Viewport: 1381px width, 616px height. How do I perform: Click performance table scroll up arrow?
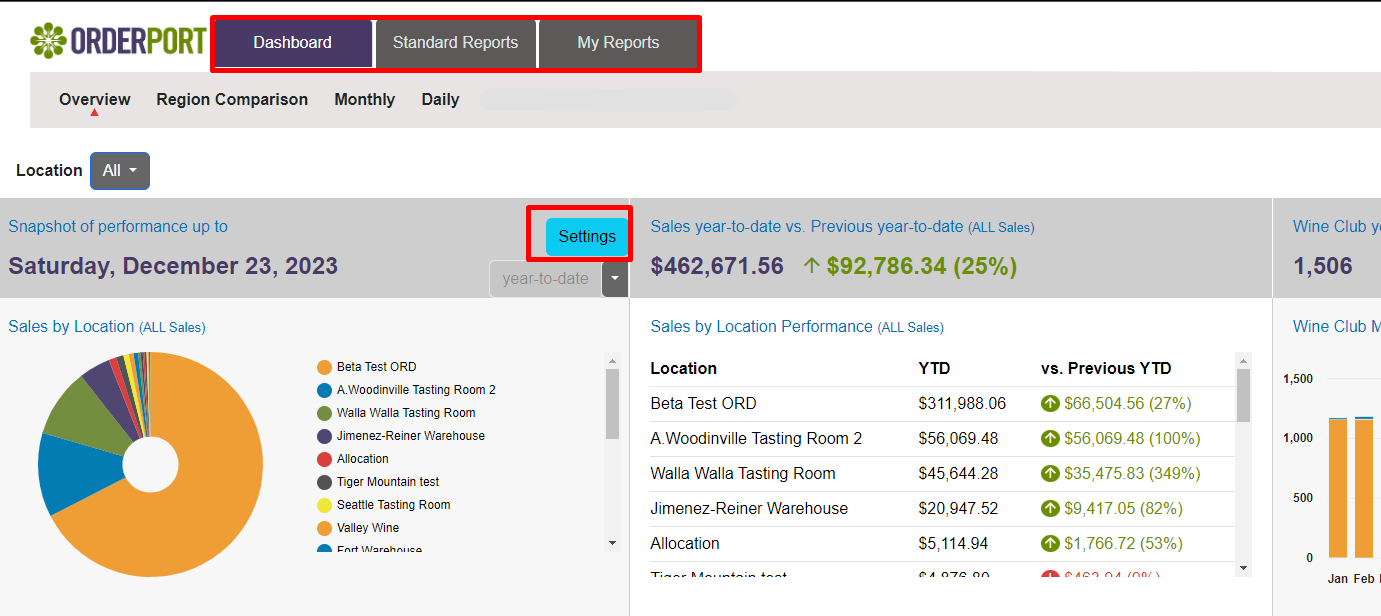click(x=1244, y=360)
